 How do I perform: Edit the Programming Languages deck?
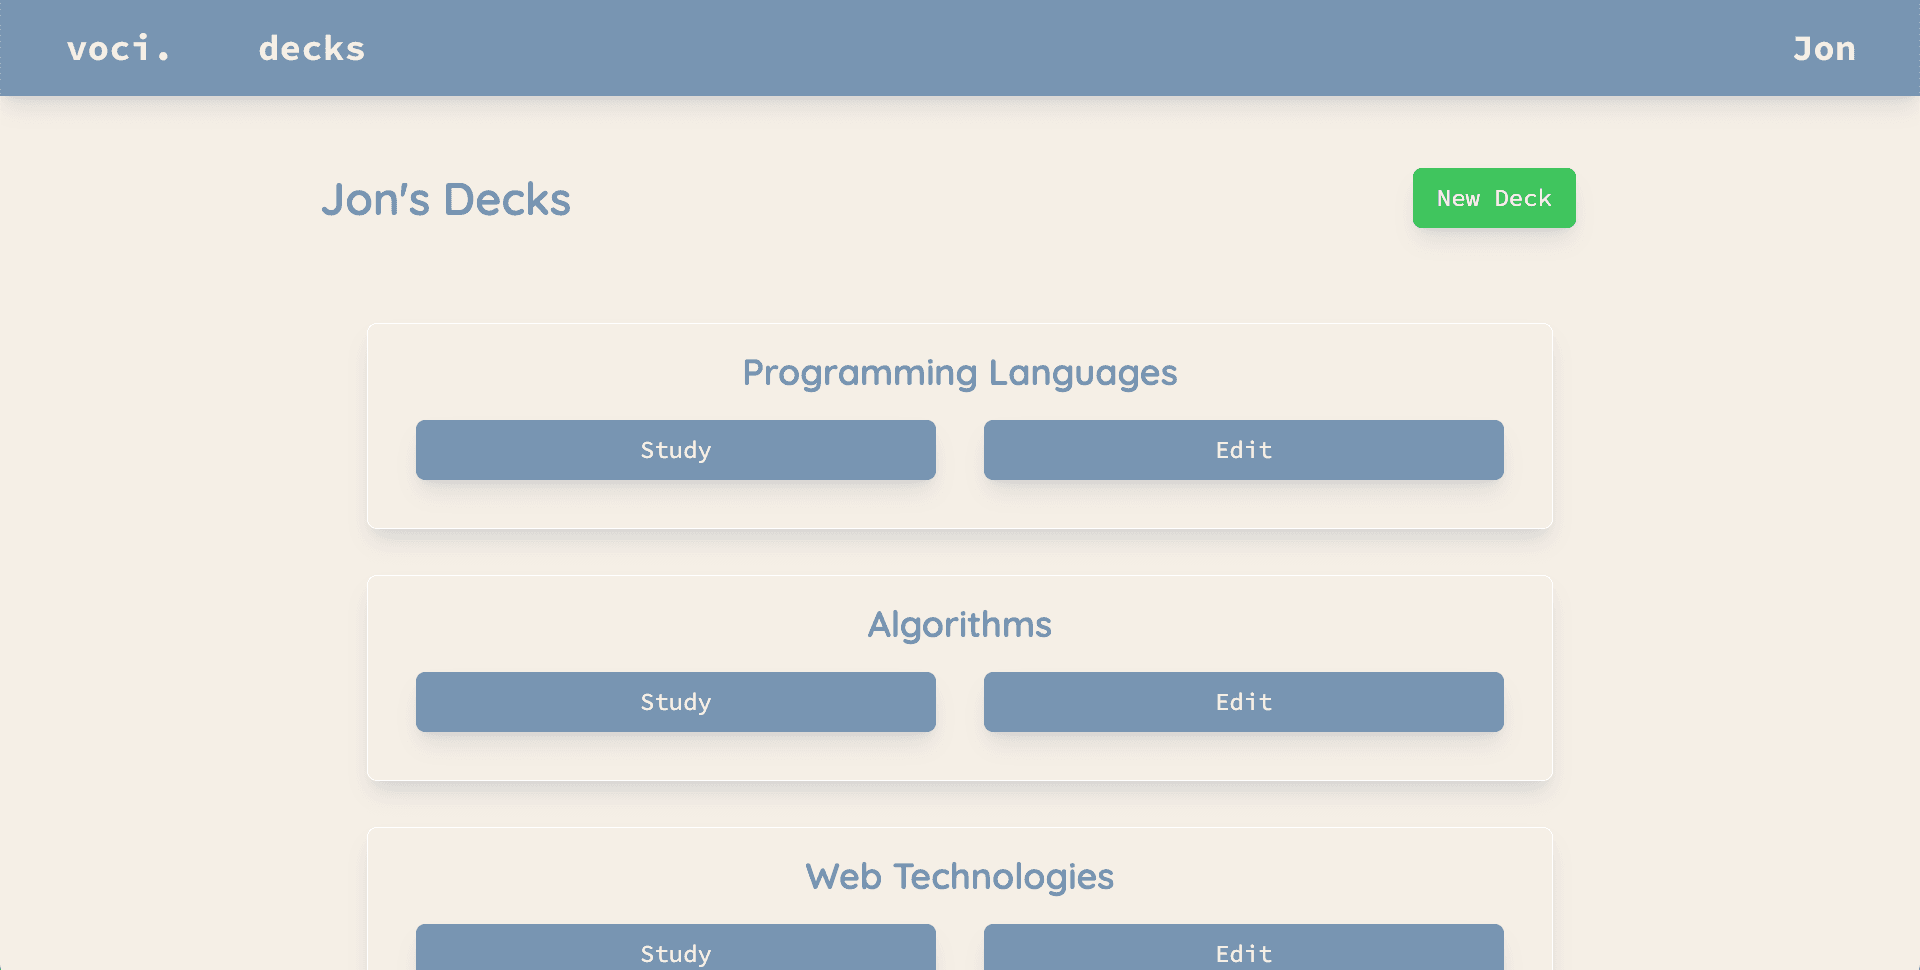click(x=1243, y=450)
